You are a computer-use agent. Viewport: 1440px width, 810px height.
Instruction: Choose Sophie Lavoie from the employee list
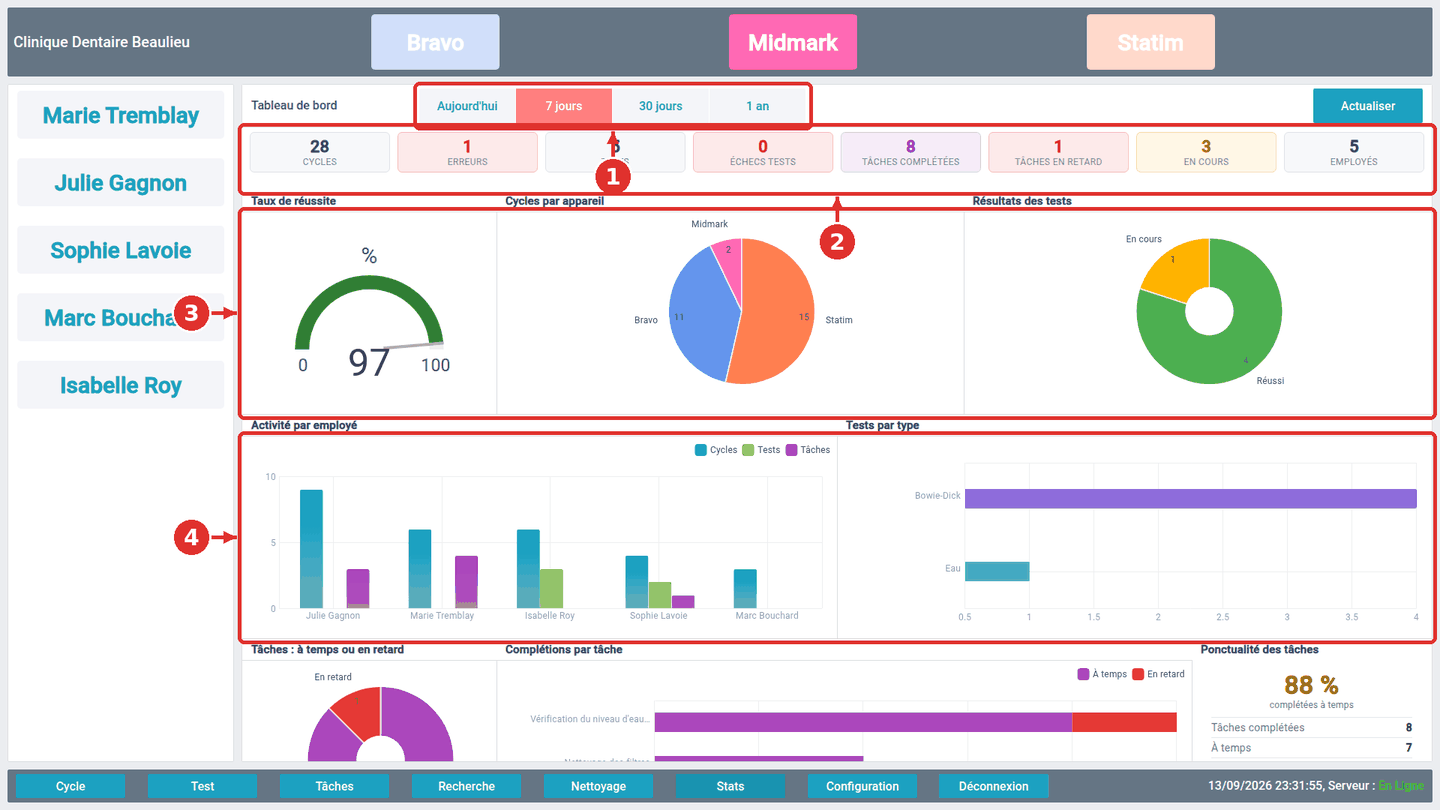click(x=121, y=250)
